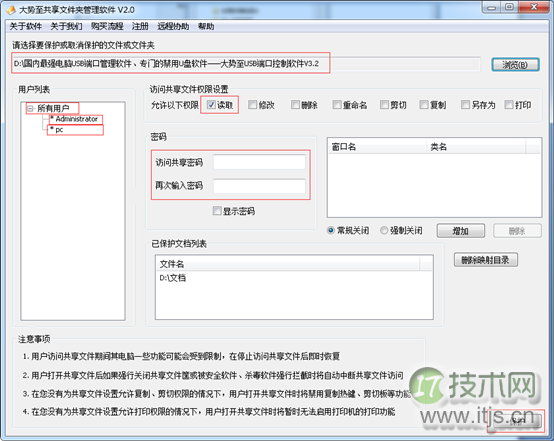The width and height of the screenshot is (554, 441).
Task: Check the 打印 permission box
Action: pos(509,105)
